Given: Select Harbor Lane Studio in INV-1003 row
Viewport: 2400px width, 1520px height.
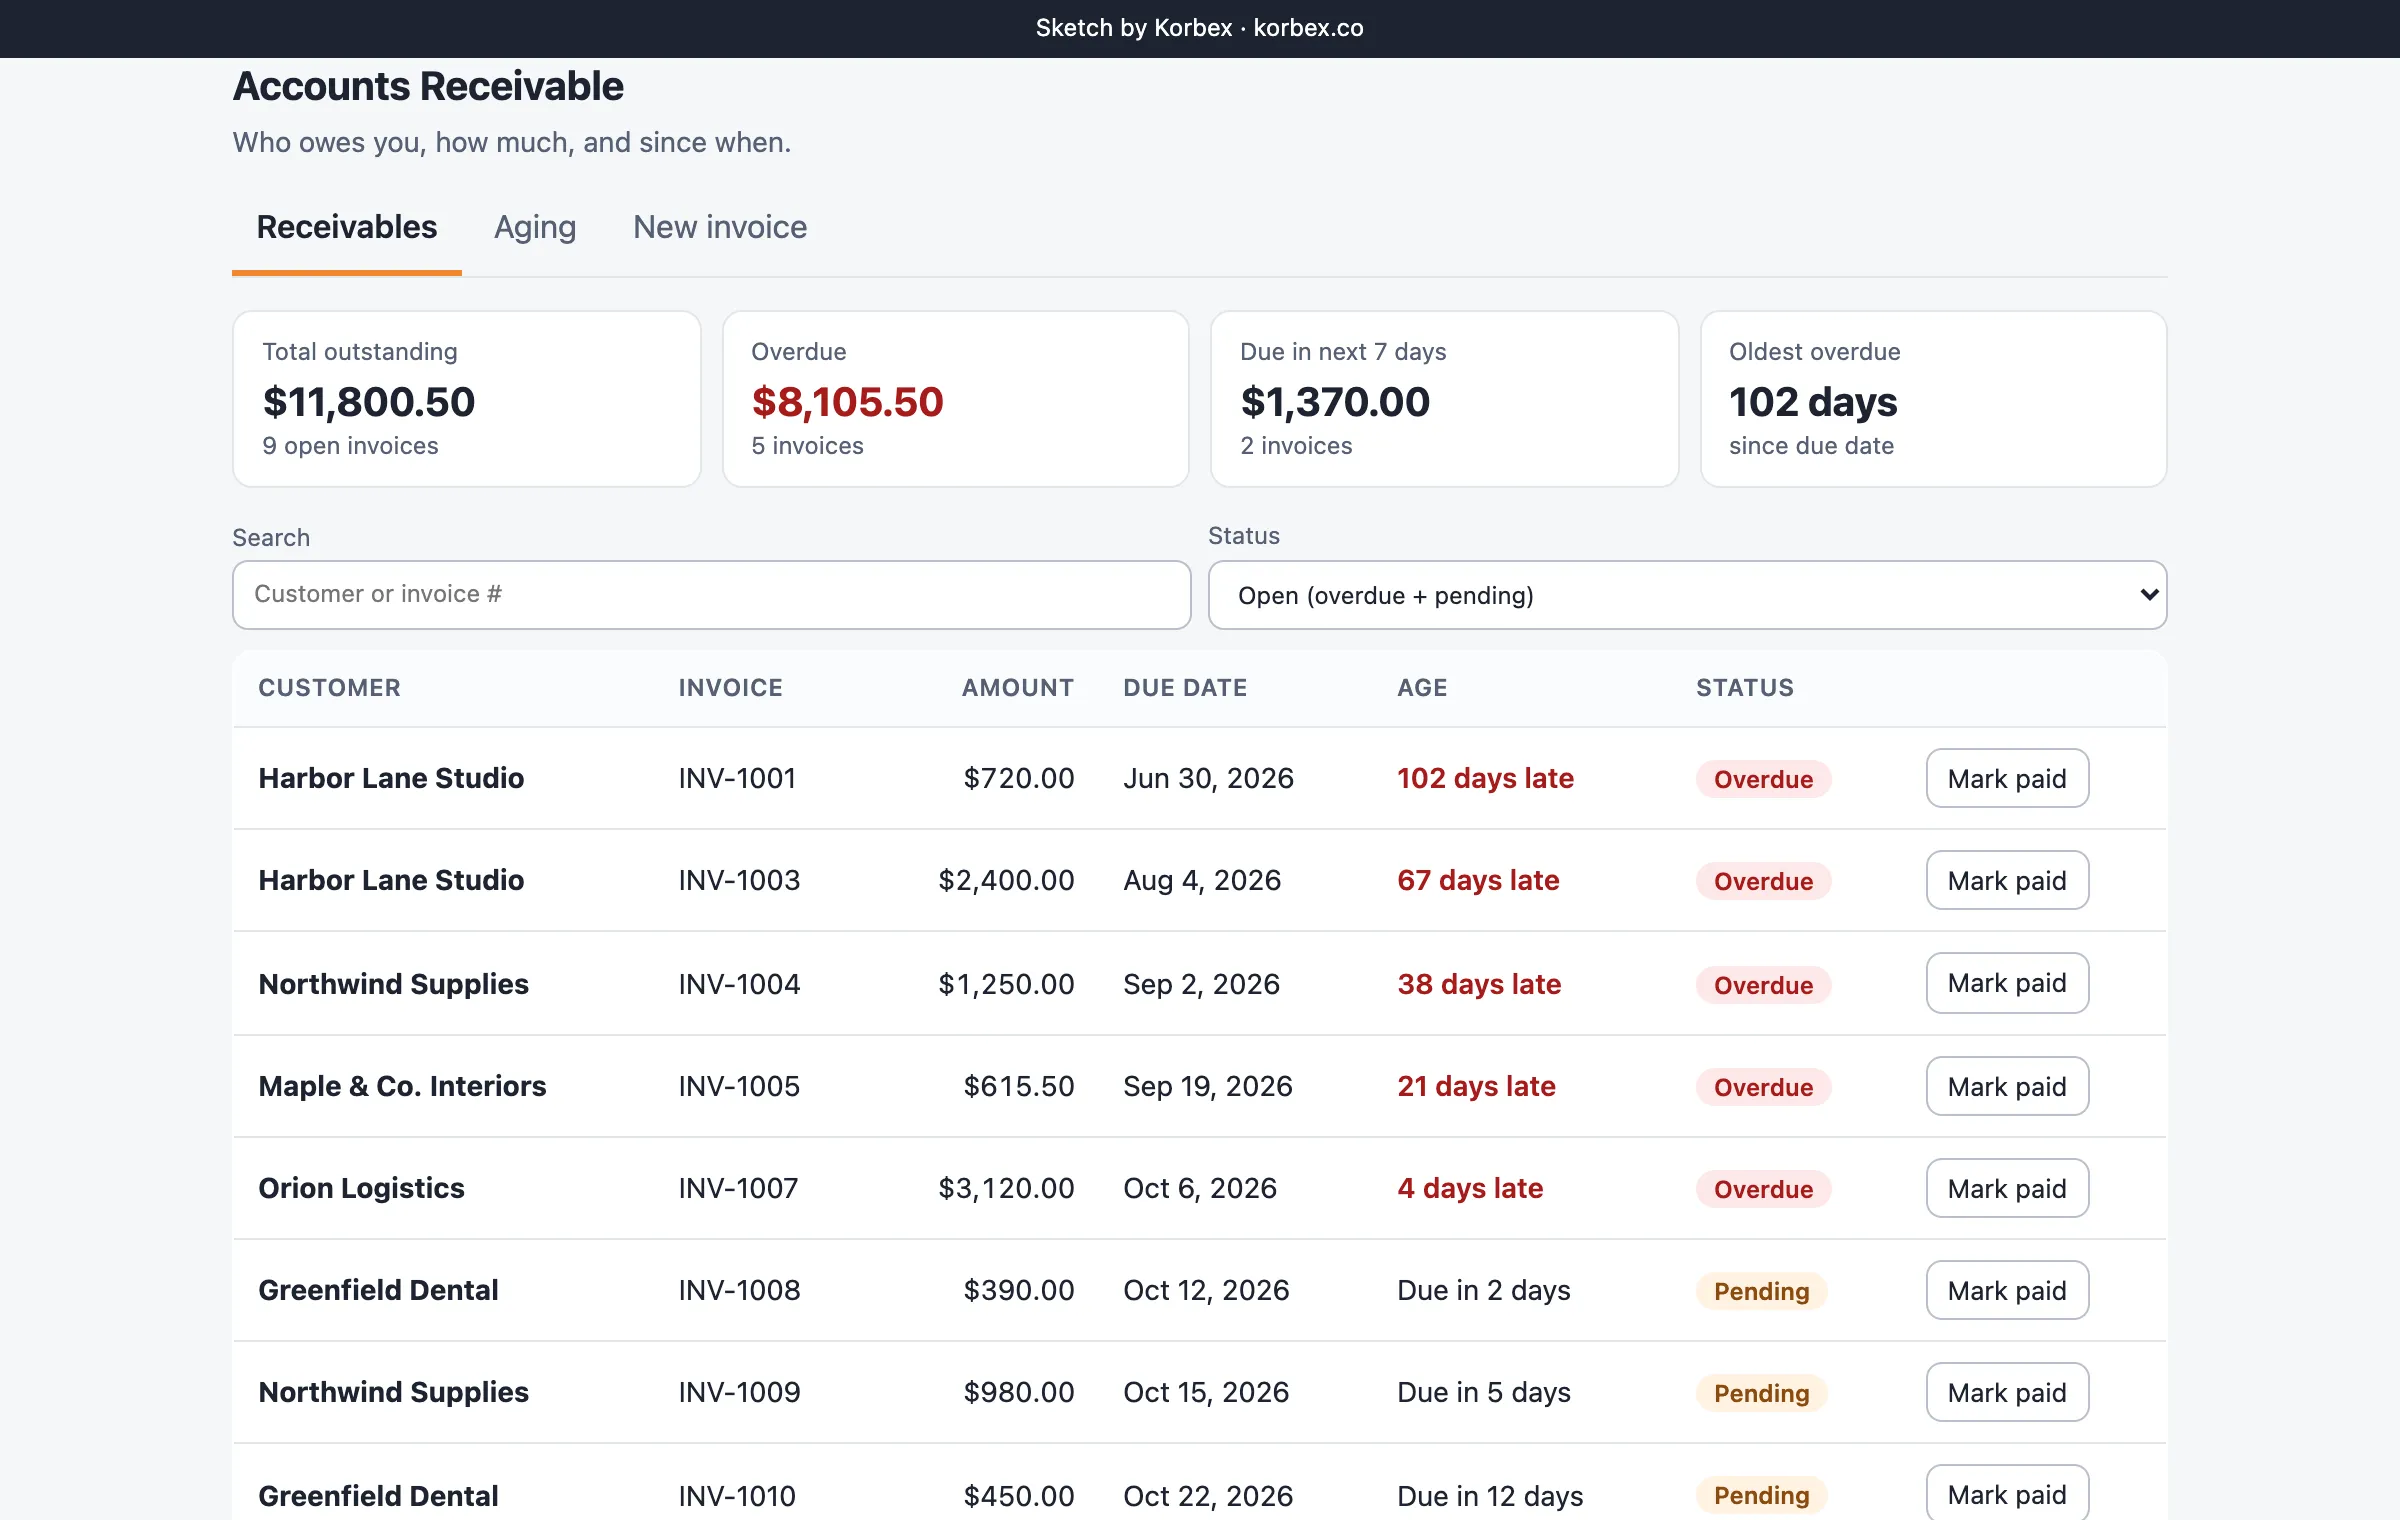Looking at the screenshot, I should 391,880.
